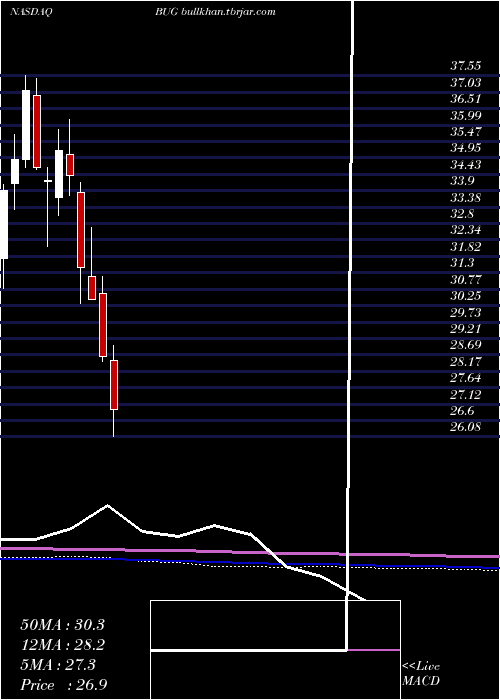The width and height of the screenshot is (500, 700).
Task: Click the <<Live MACD label
Action: pos(421,674)
